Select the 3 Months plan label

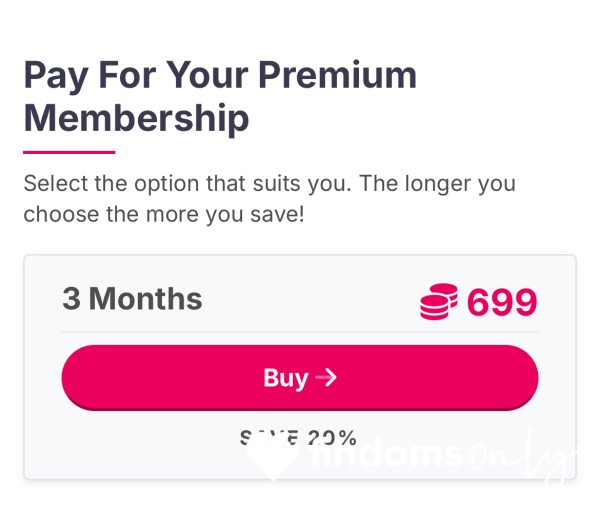tap(132, 299)
